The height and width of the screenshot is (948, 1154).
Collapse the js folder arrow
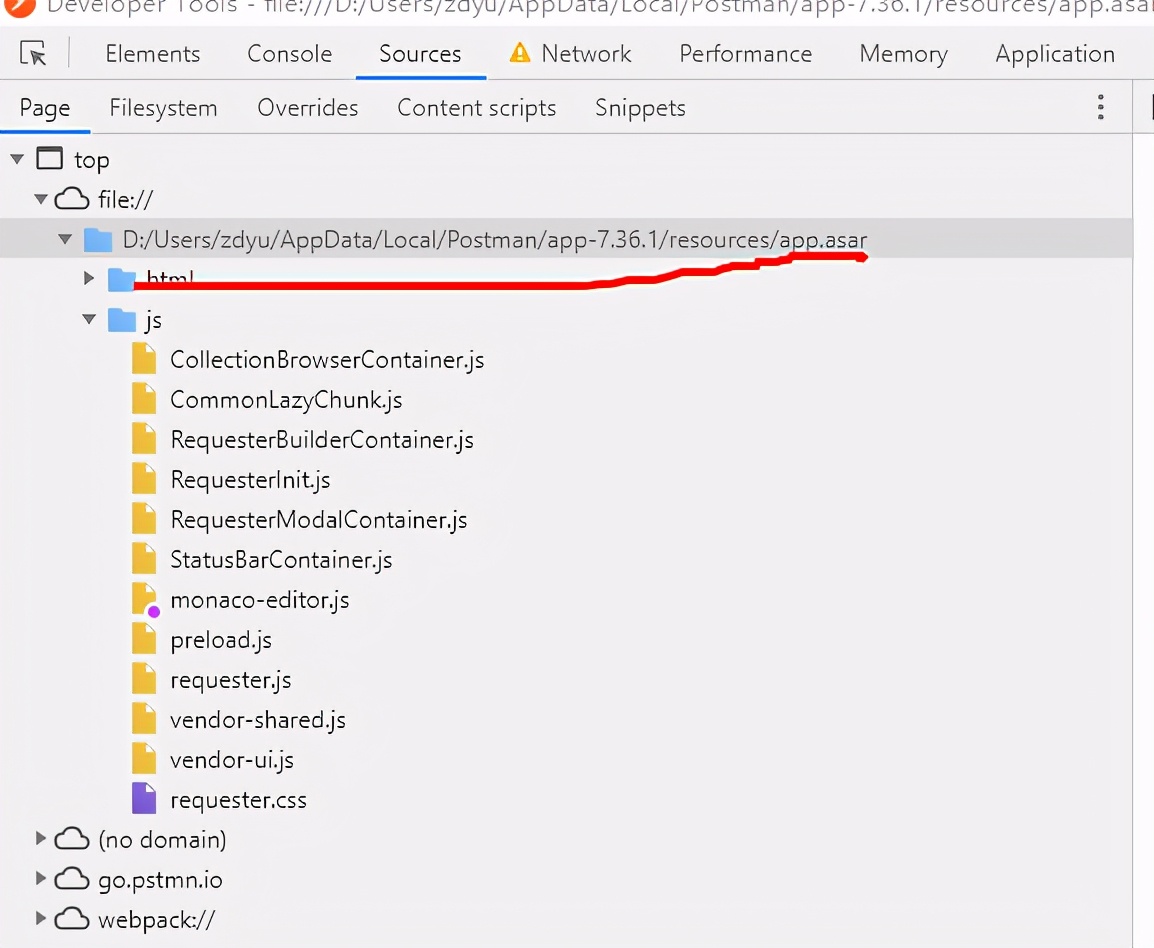89,319
